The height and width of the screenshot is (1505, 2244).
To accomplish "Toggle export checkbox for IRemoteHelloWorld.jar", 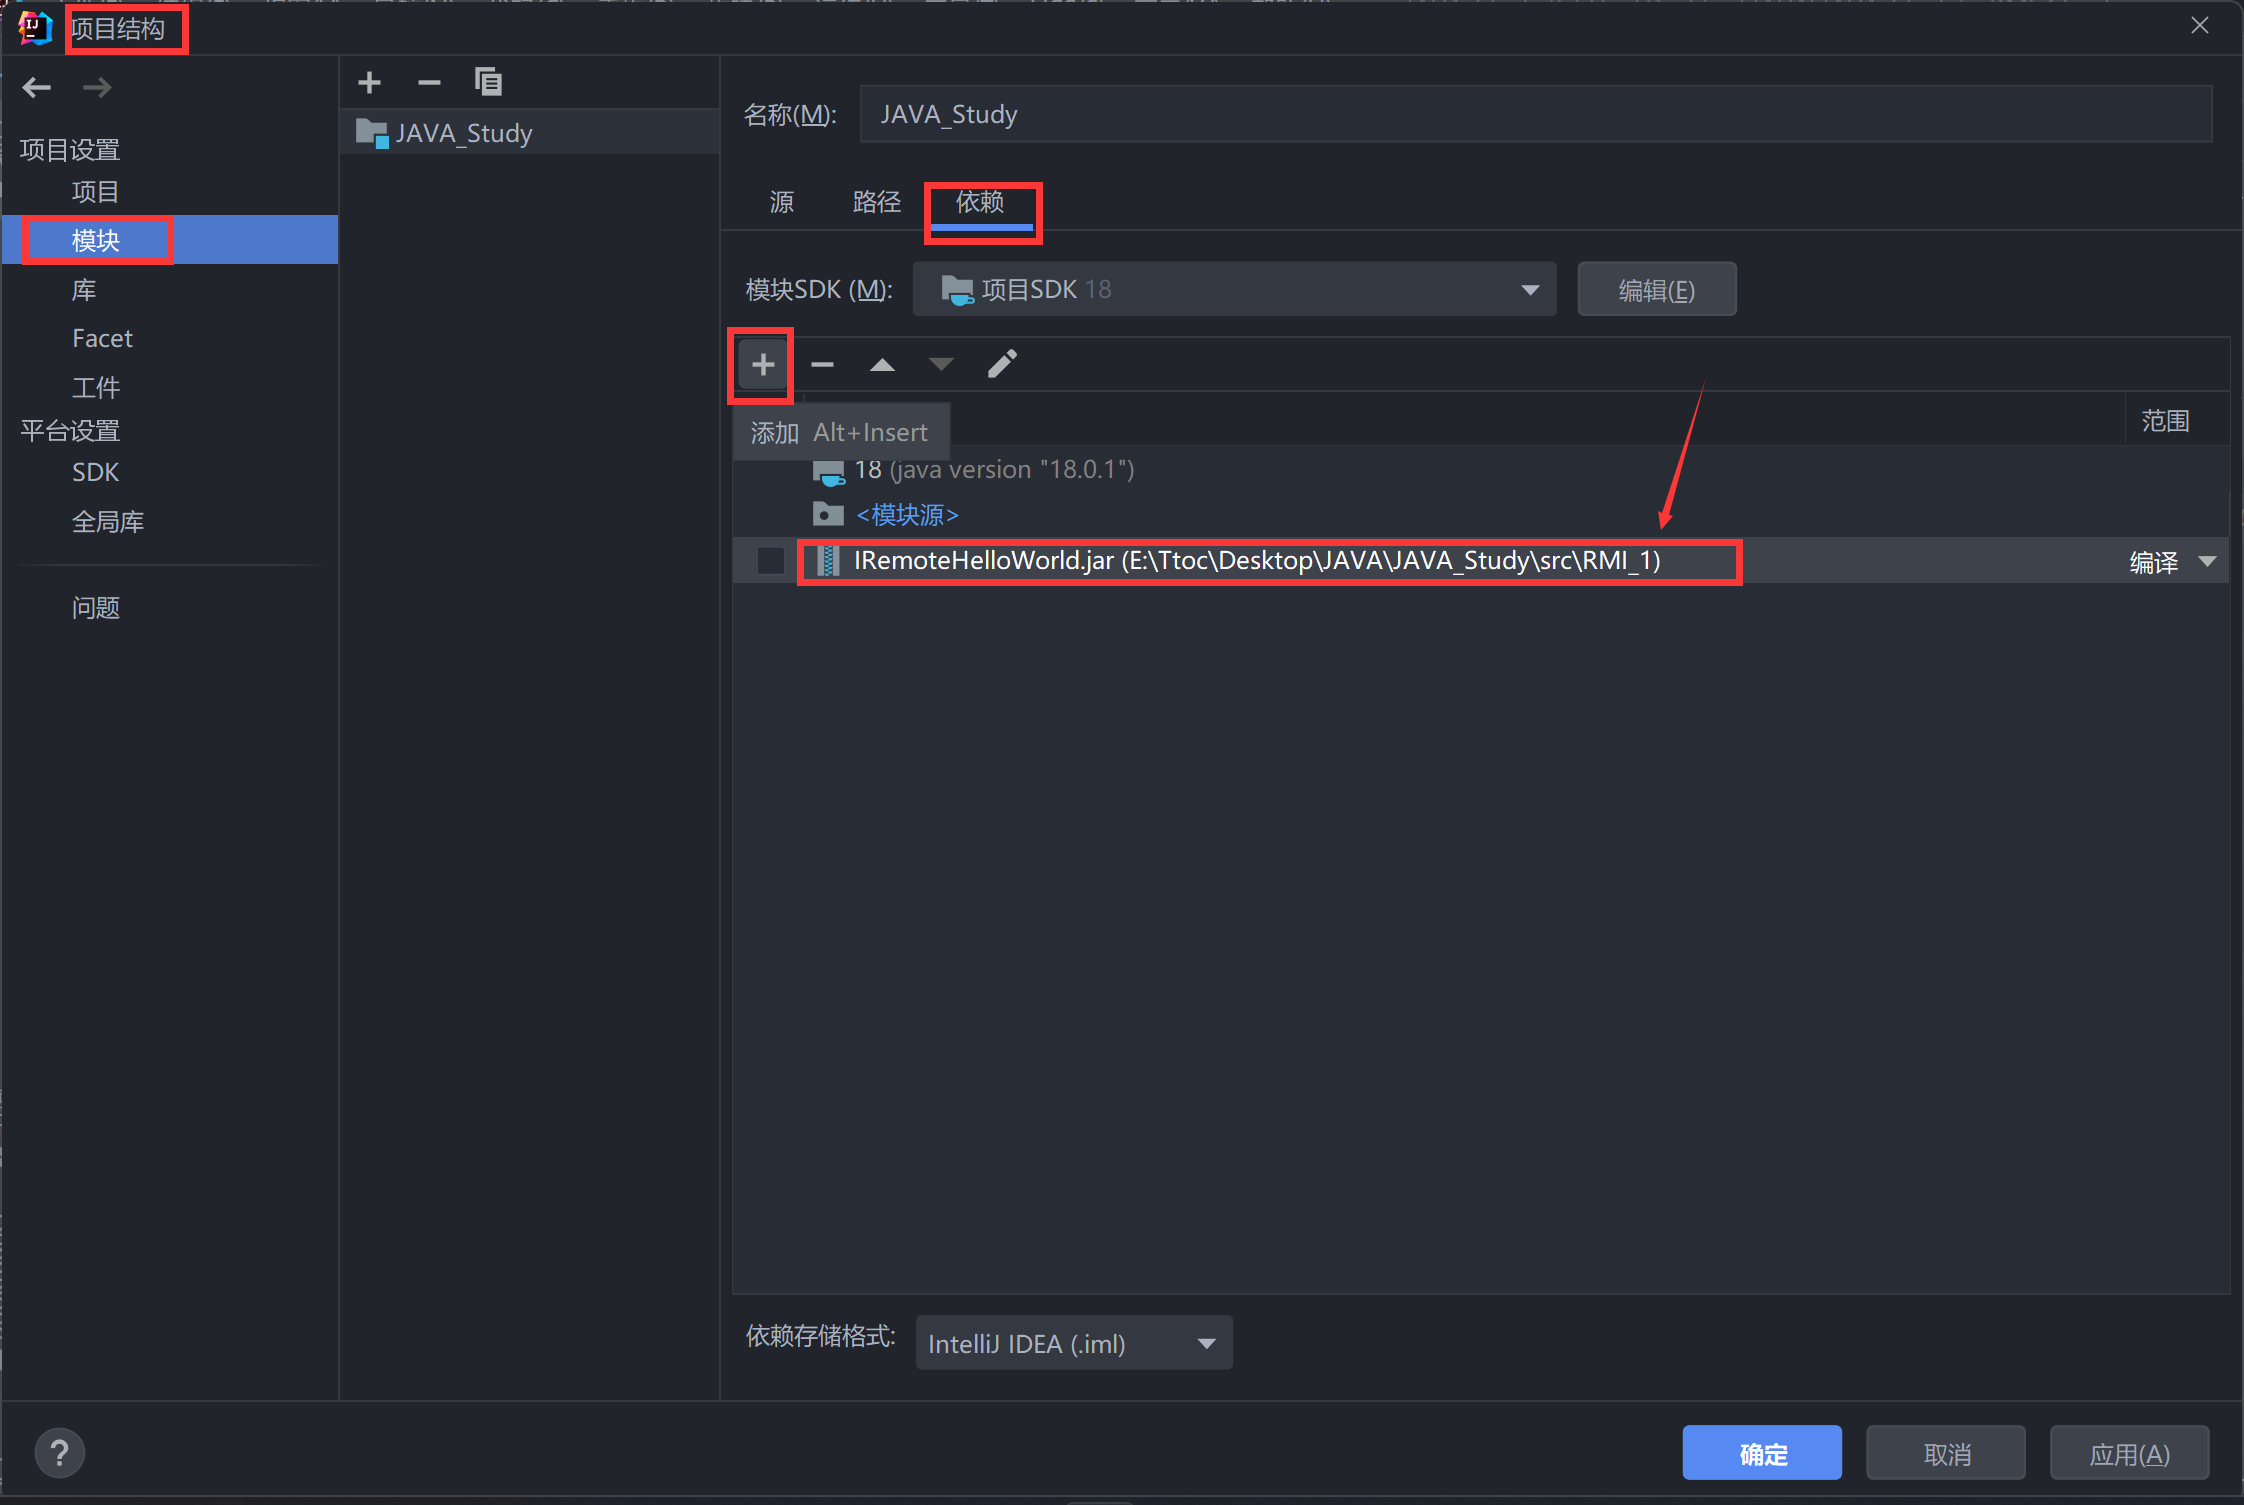I will point(771,561).
